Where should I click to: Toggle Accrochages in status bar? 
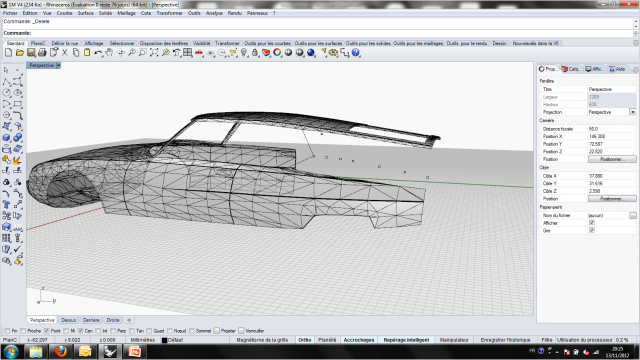(x=359, y=340)
